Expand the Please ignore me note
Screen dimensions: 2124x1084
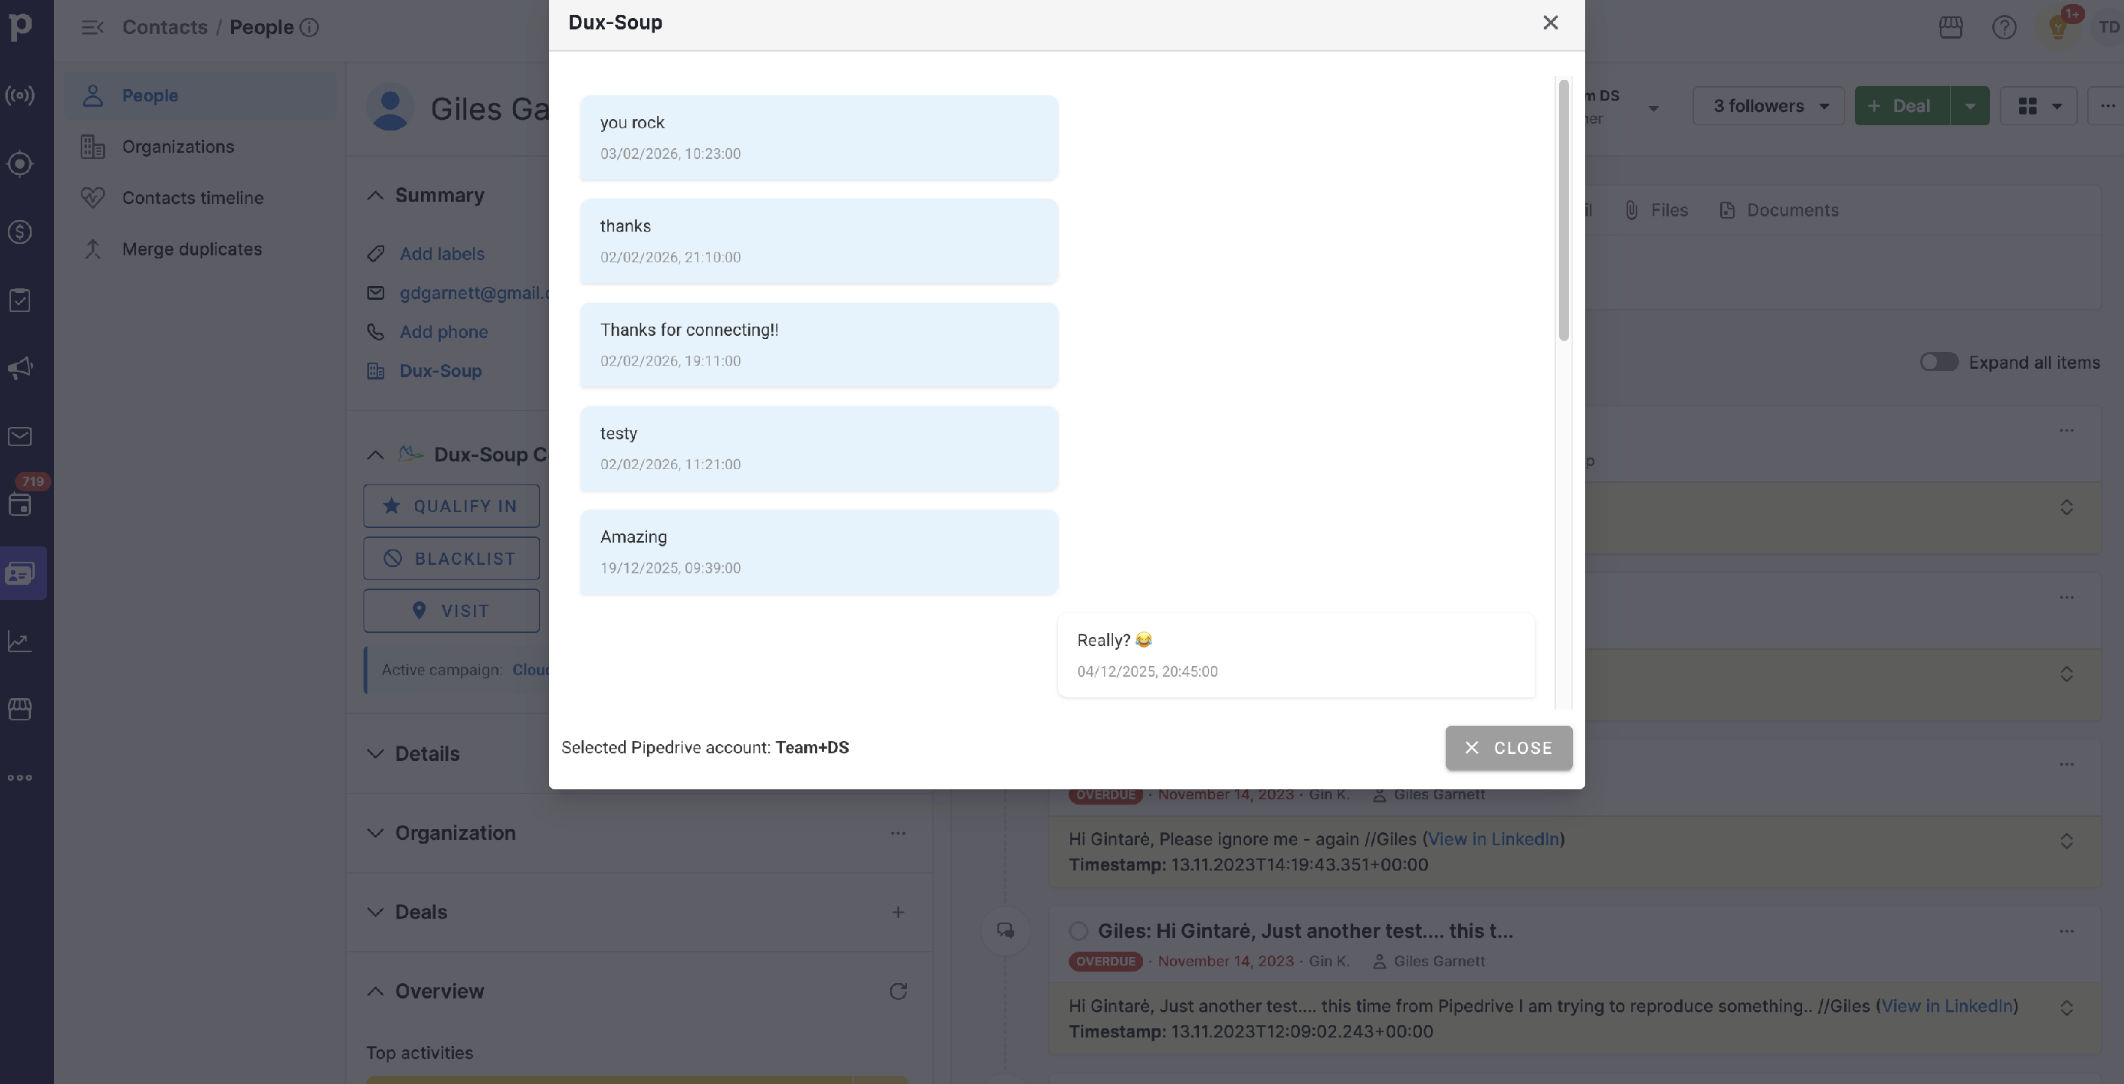2066,841
